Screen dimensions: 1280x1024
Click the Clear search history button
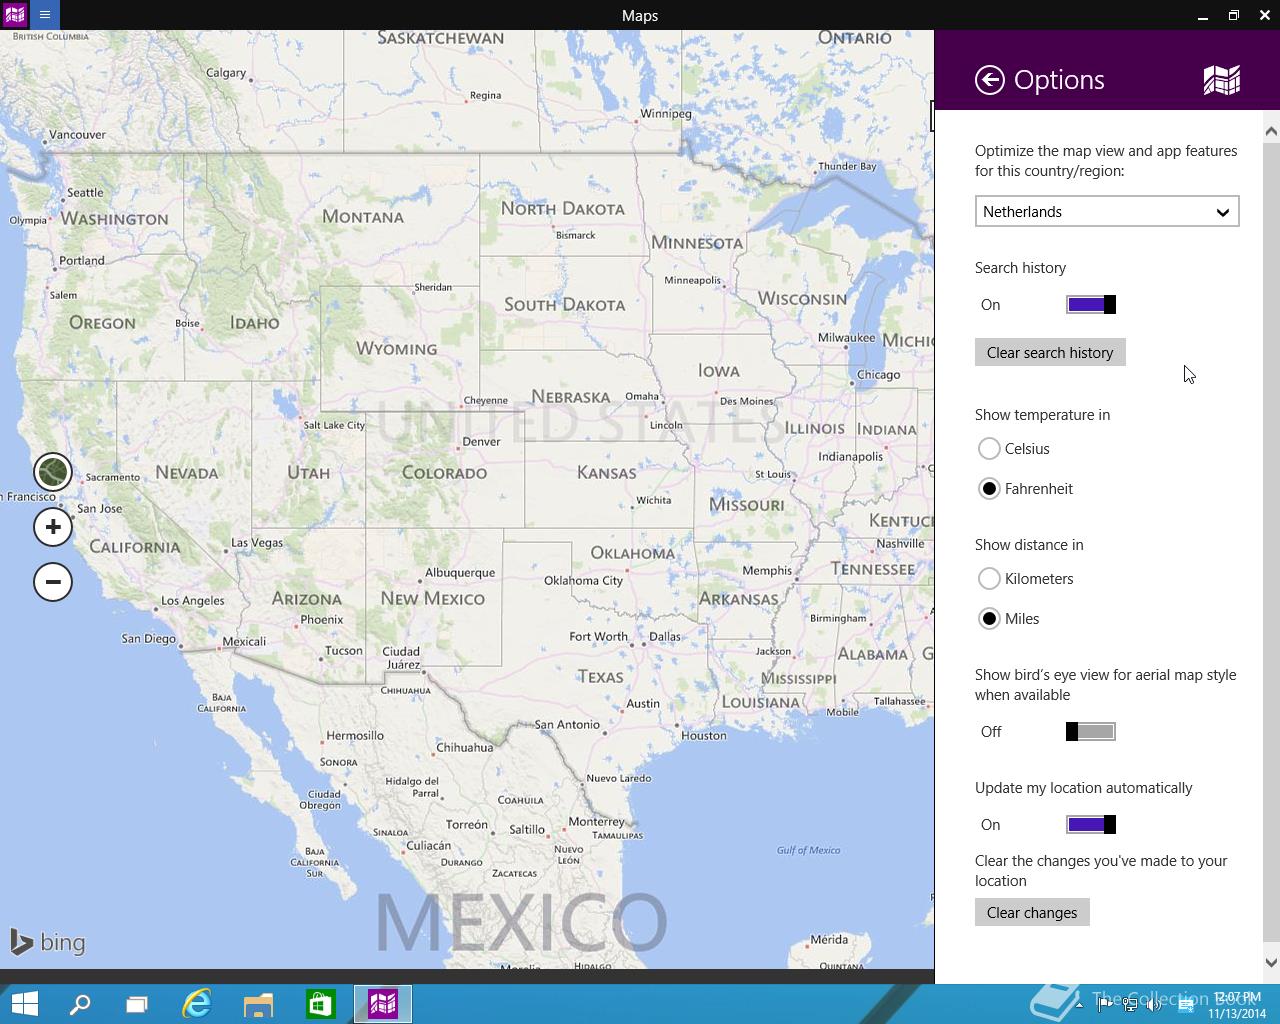[x=1050, y=352]
